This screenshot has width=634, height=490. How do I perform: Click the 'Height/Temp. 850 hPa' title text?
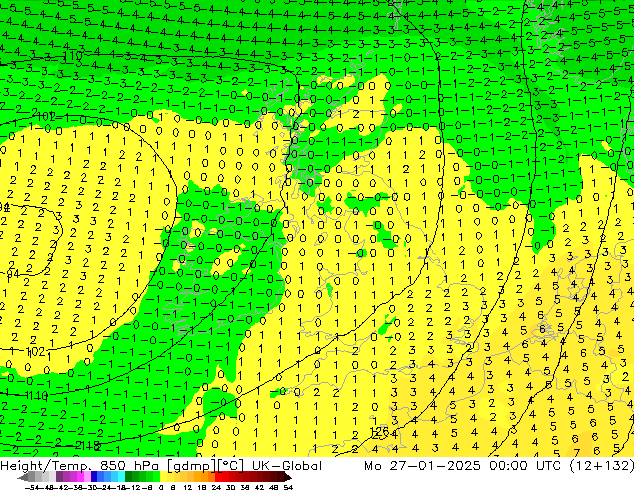pyautogui.click(x=79, y=466)
